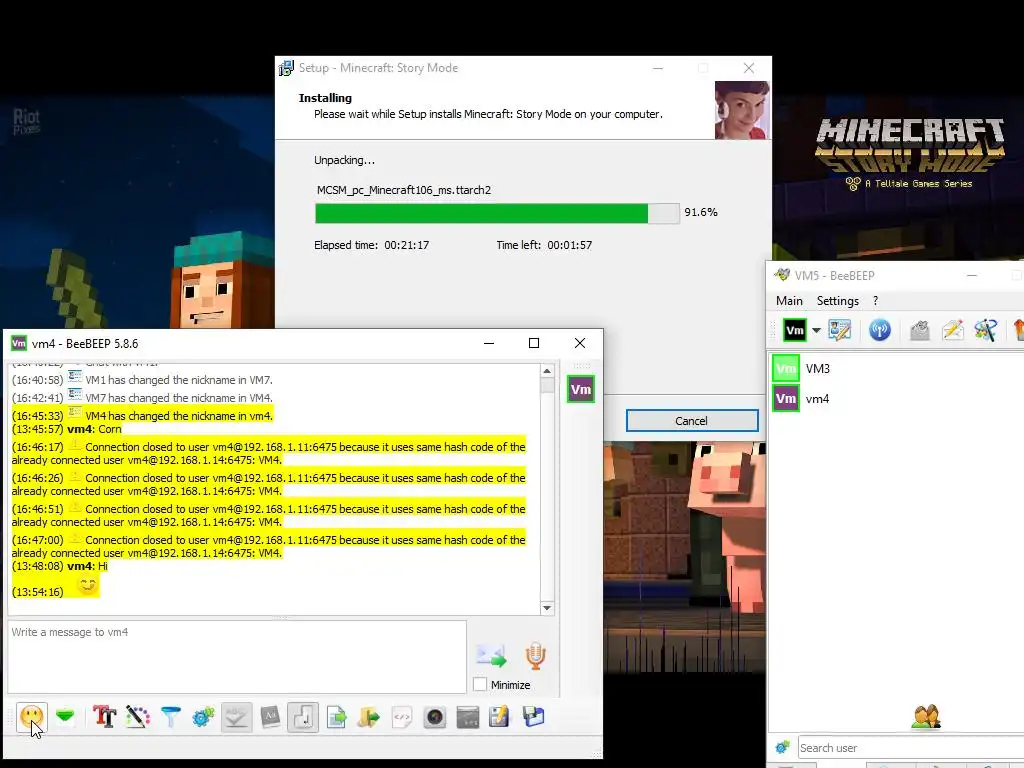
Task: Click the installation progress bar at 91.6%
Action: coord(497,214)
